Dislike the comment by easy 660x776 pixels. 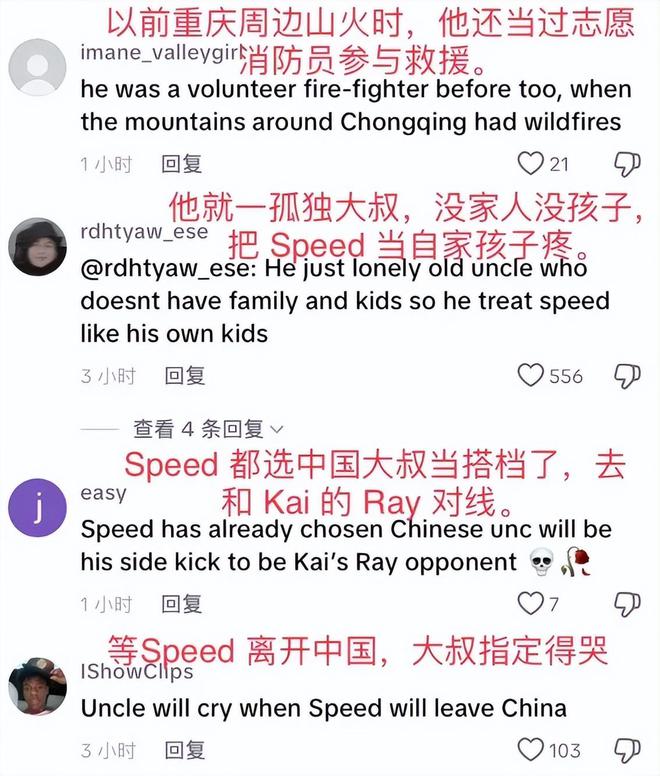(x=627, y=604)
